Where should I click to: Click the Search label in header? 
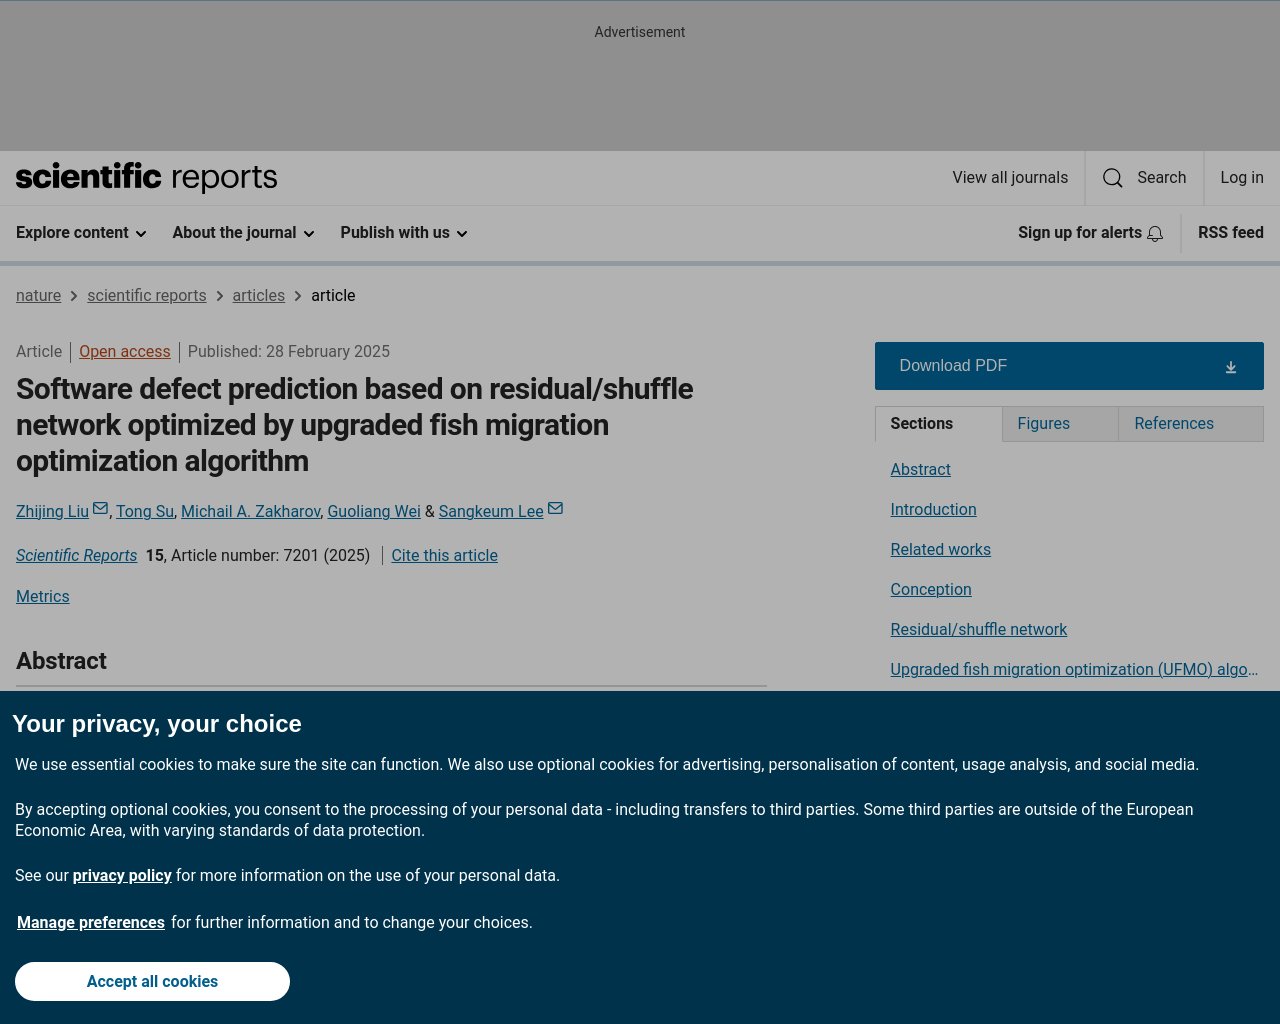click(x=1162, y=178)
